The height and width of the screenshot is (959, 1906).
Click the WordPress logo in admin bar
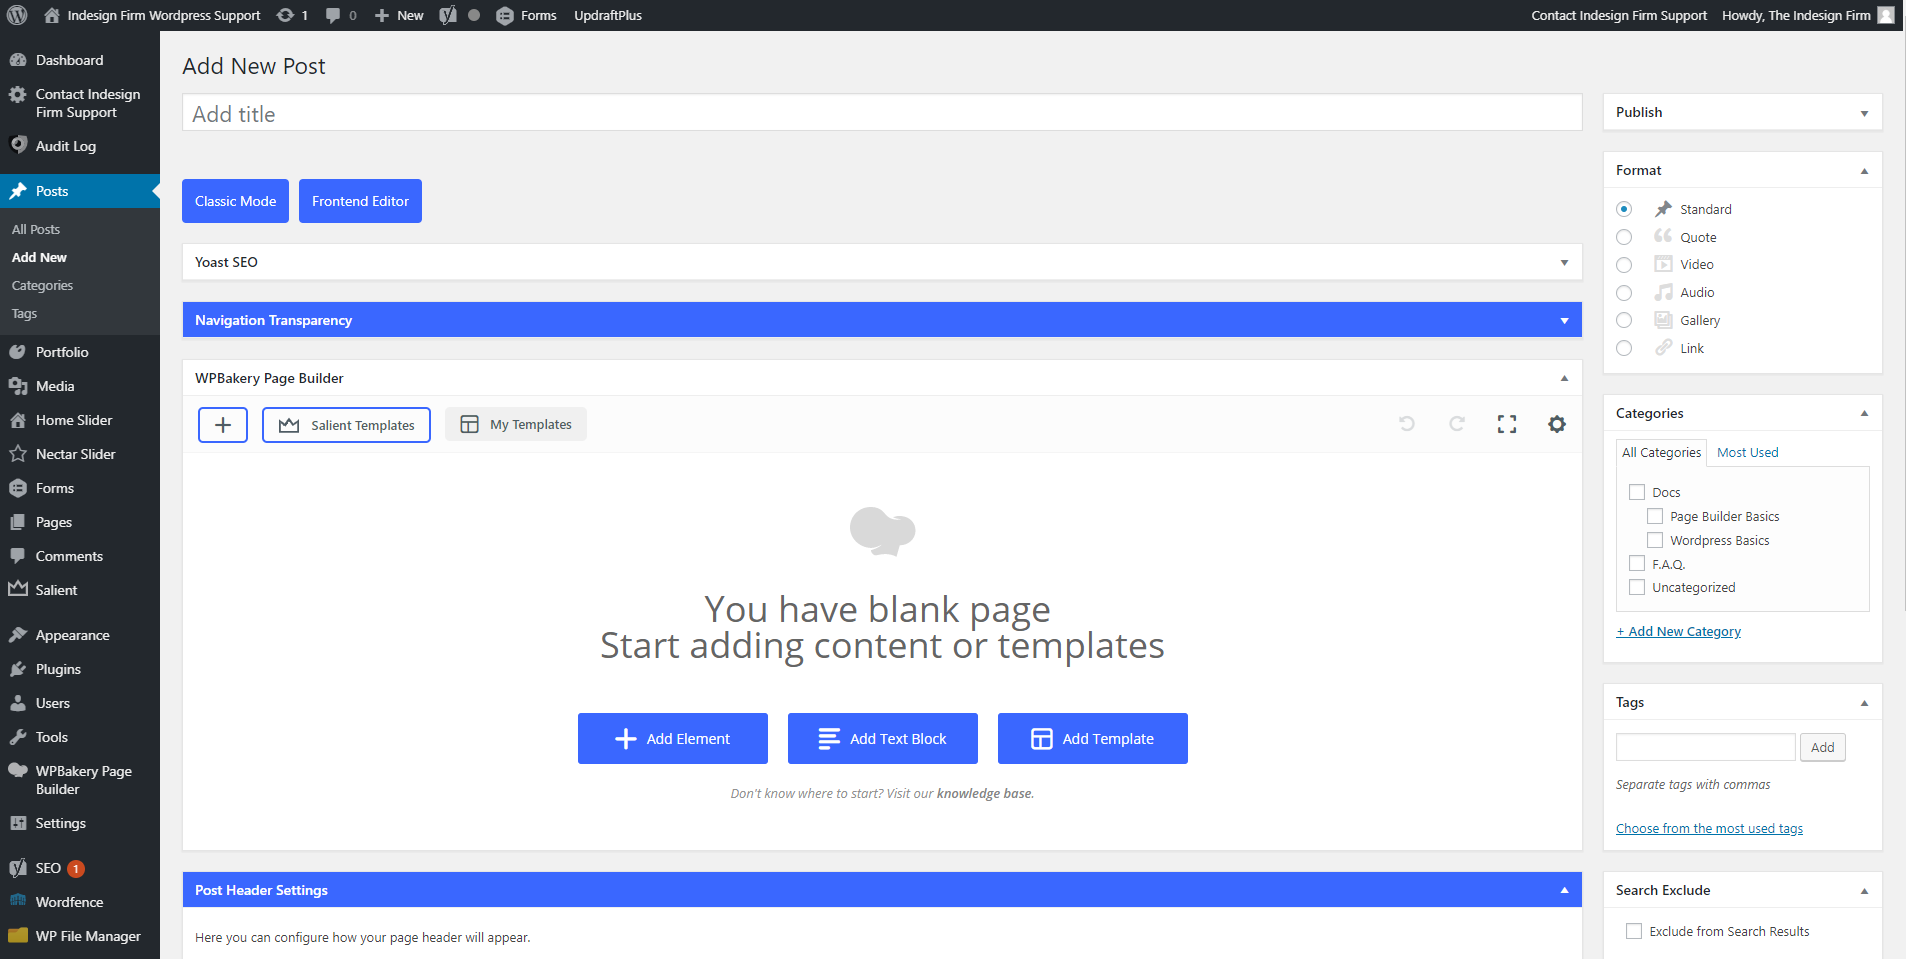17,15
